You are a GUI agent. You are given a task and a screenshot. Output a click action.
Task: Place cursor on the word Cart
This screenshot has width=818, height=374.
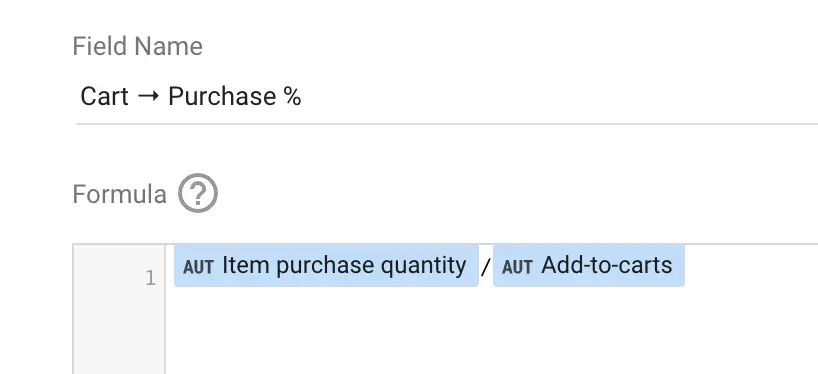pos(104,96)
